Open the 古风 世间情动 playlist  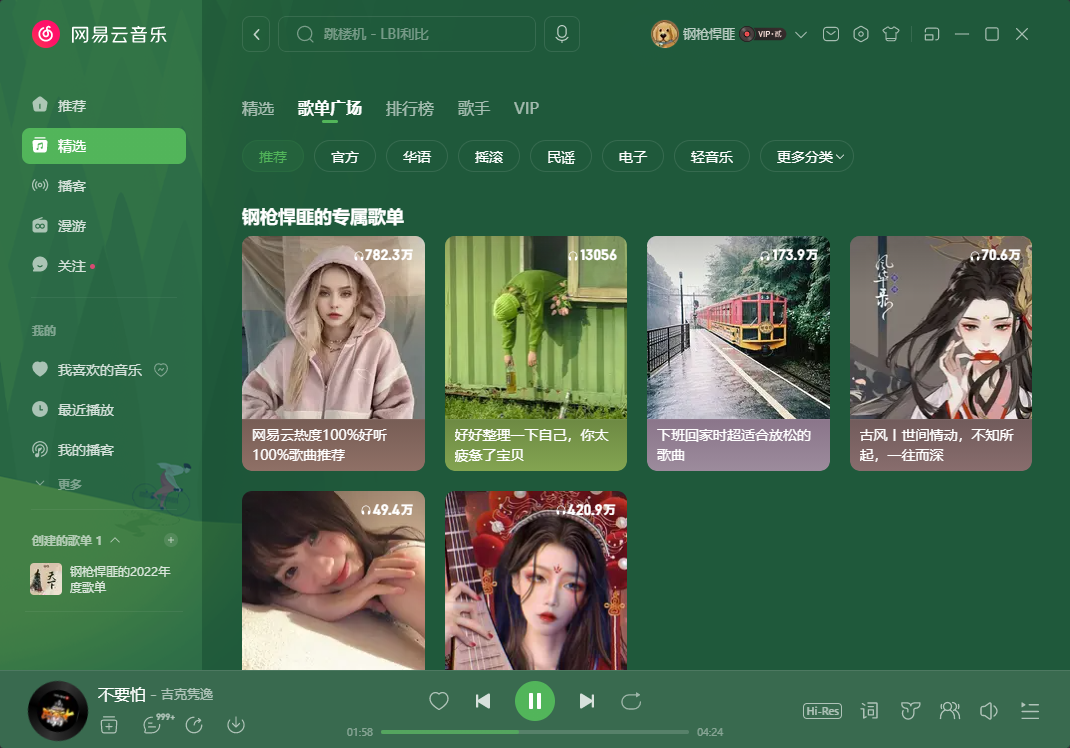pos(941,354)
